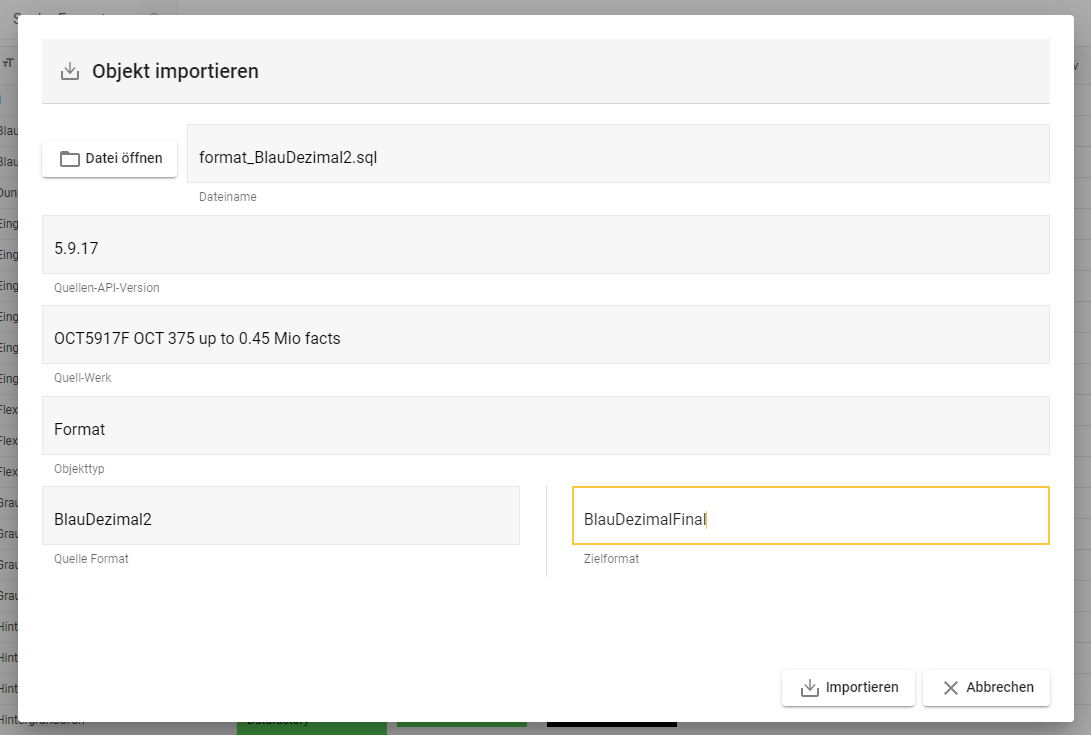Click the Dateiname label under the file field
1091x735 pixels.
click(x=227, y=197)
